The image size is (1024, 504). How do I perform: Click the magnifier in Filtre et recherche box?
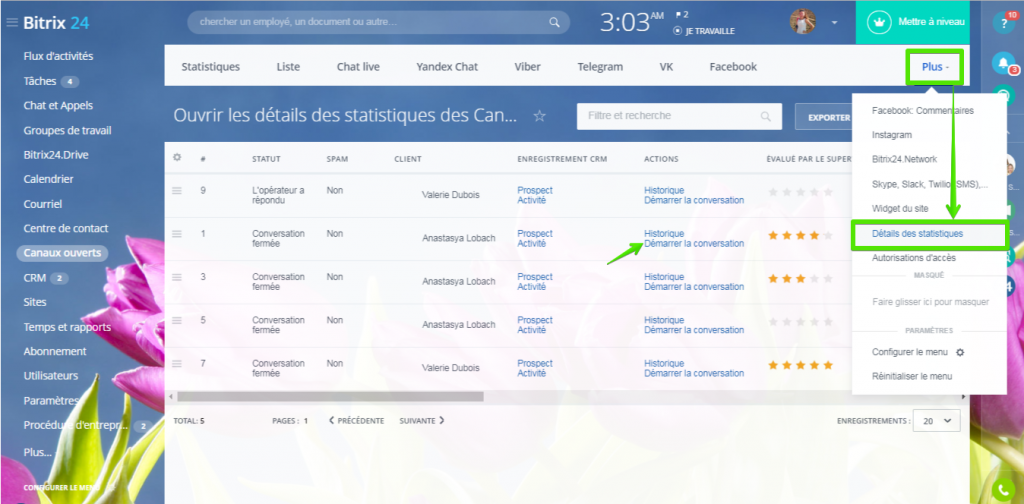point(766,116)
